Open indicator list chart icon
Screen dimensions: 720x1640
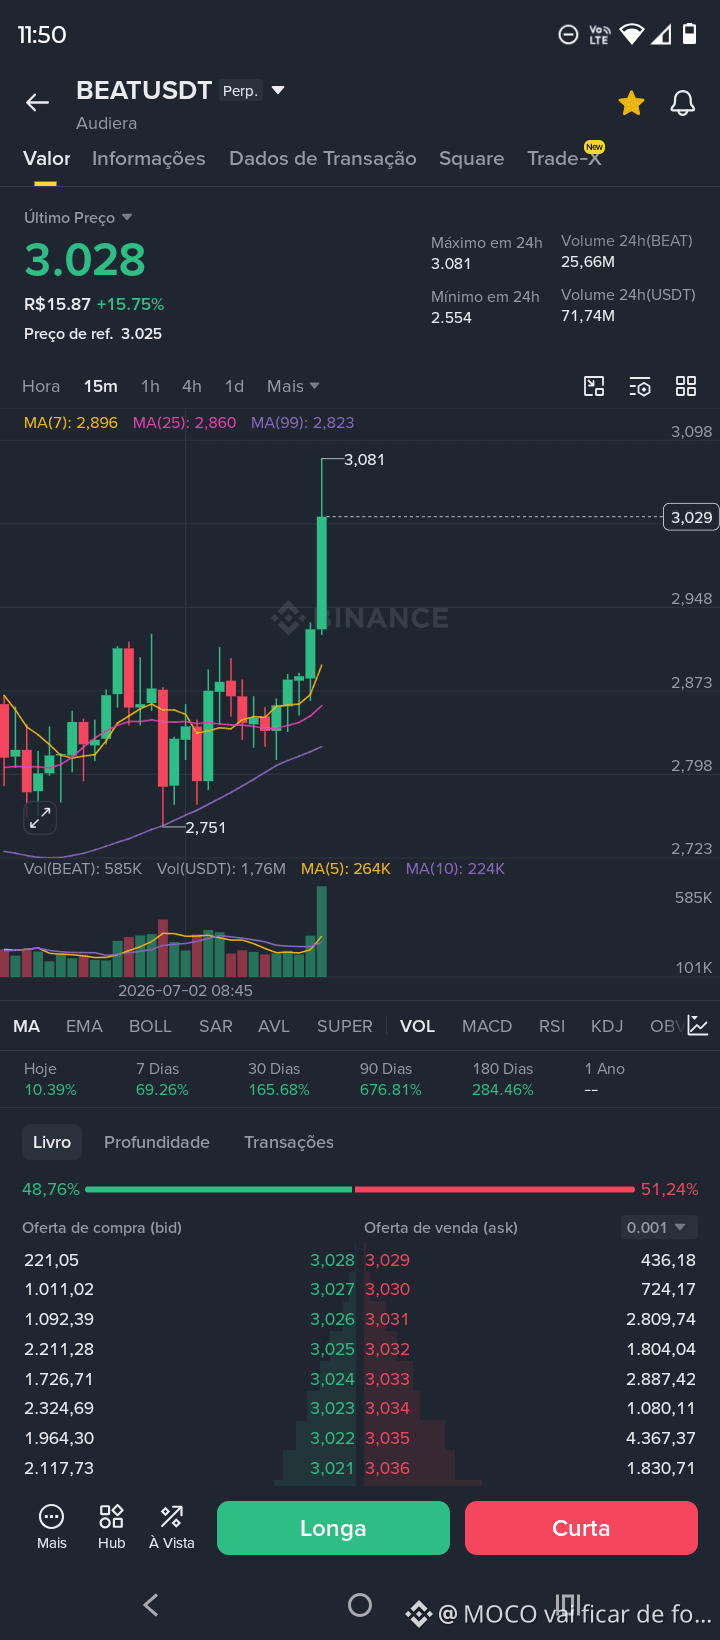698,1026
